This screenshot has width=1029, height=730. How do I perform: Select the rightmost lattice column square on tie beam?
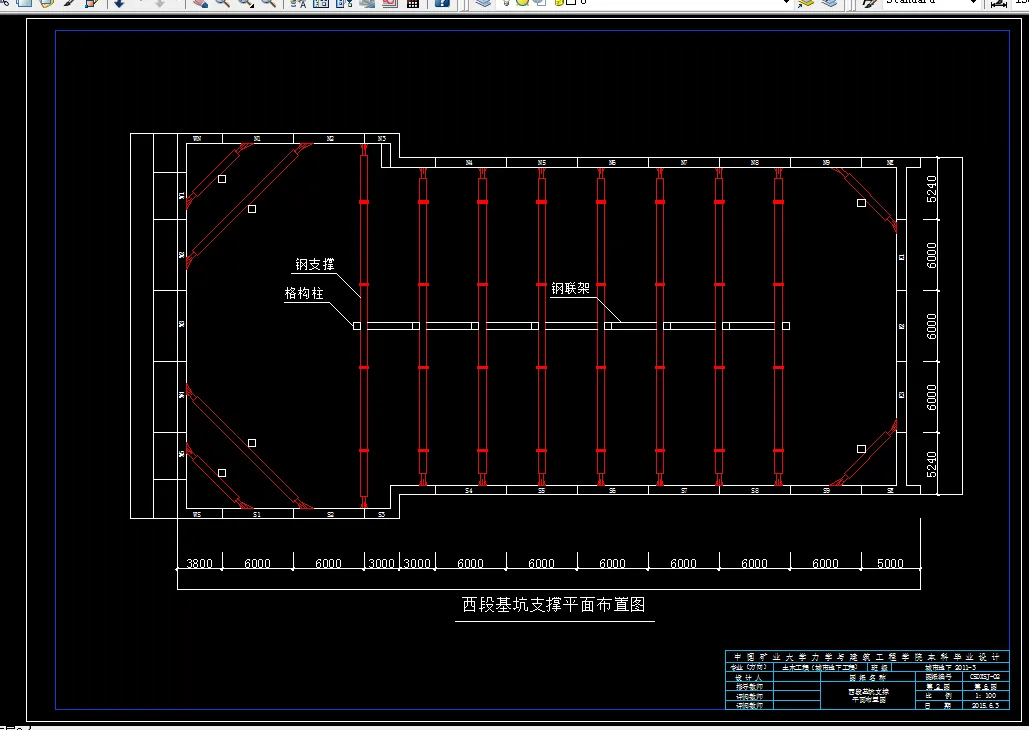tap(786, 326)
